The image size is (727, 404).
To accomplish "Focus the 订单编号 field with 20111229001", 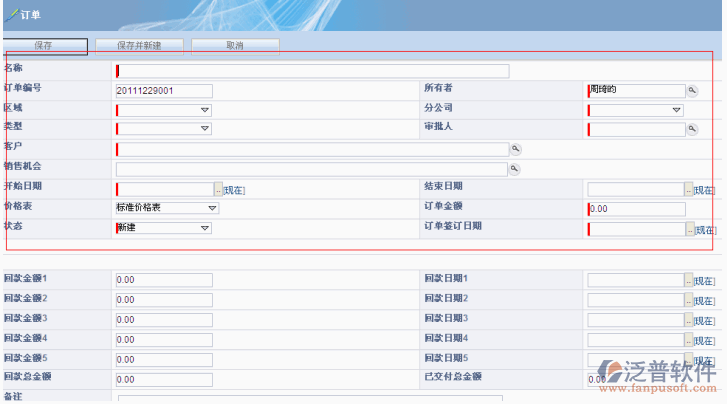I will click(x=164, y=91).
